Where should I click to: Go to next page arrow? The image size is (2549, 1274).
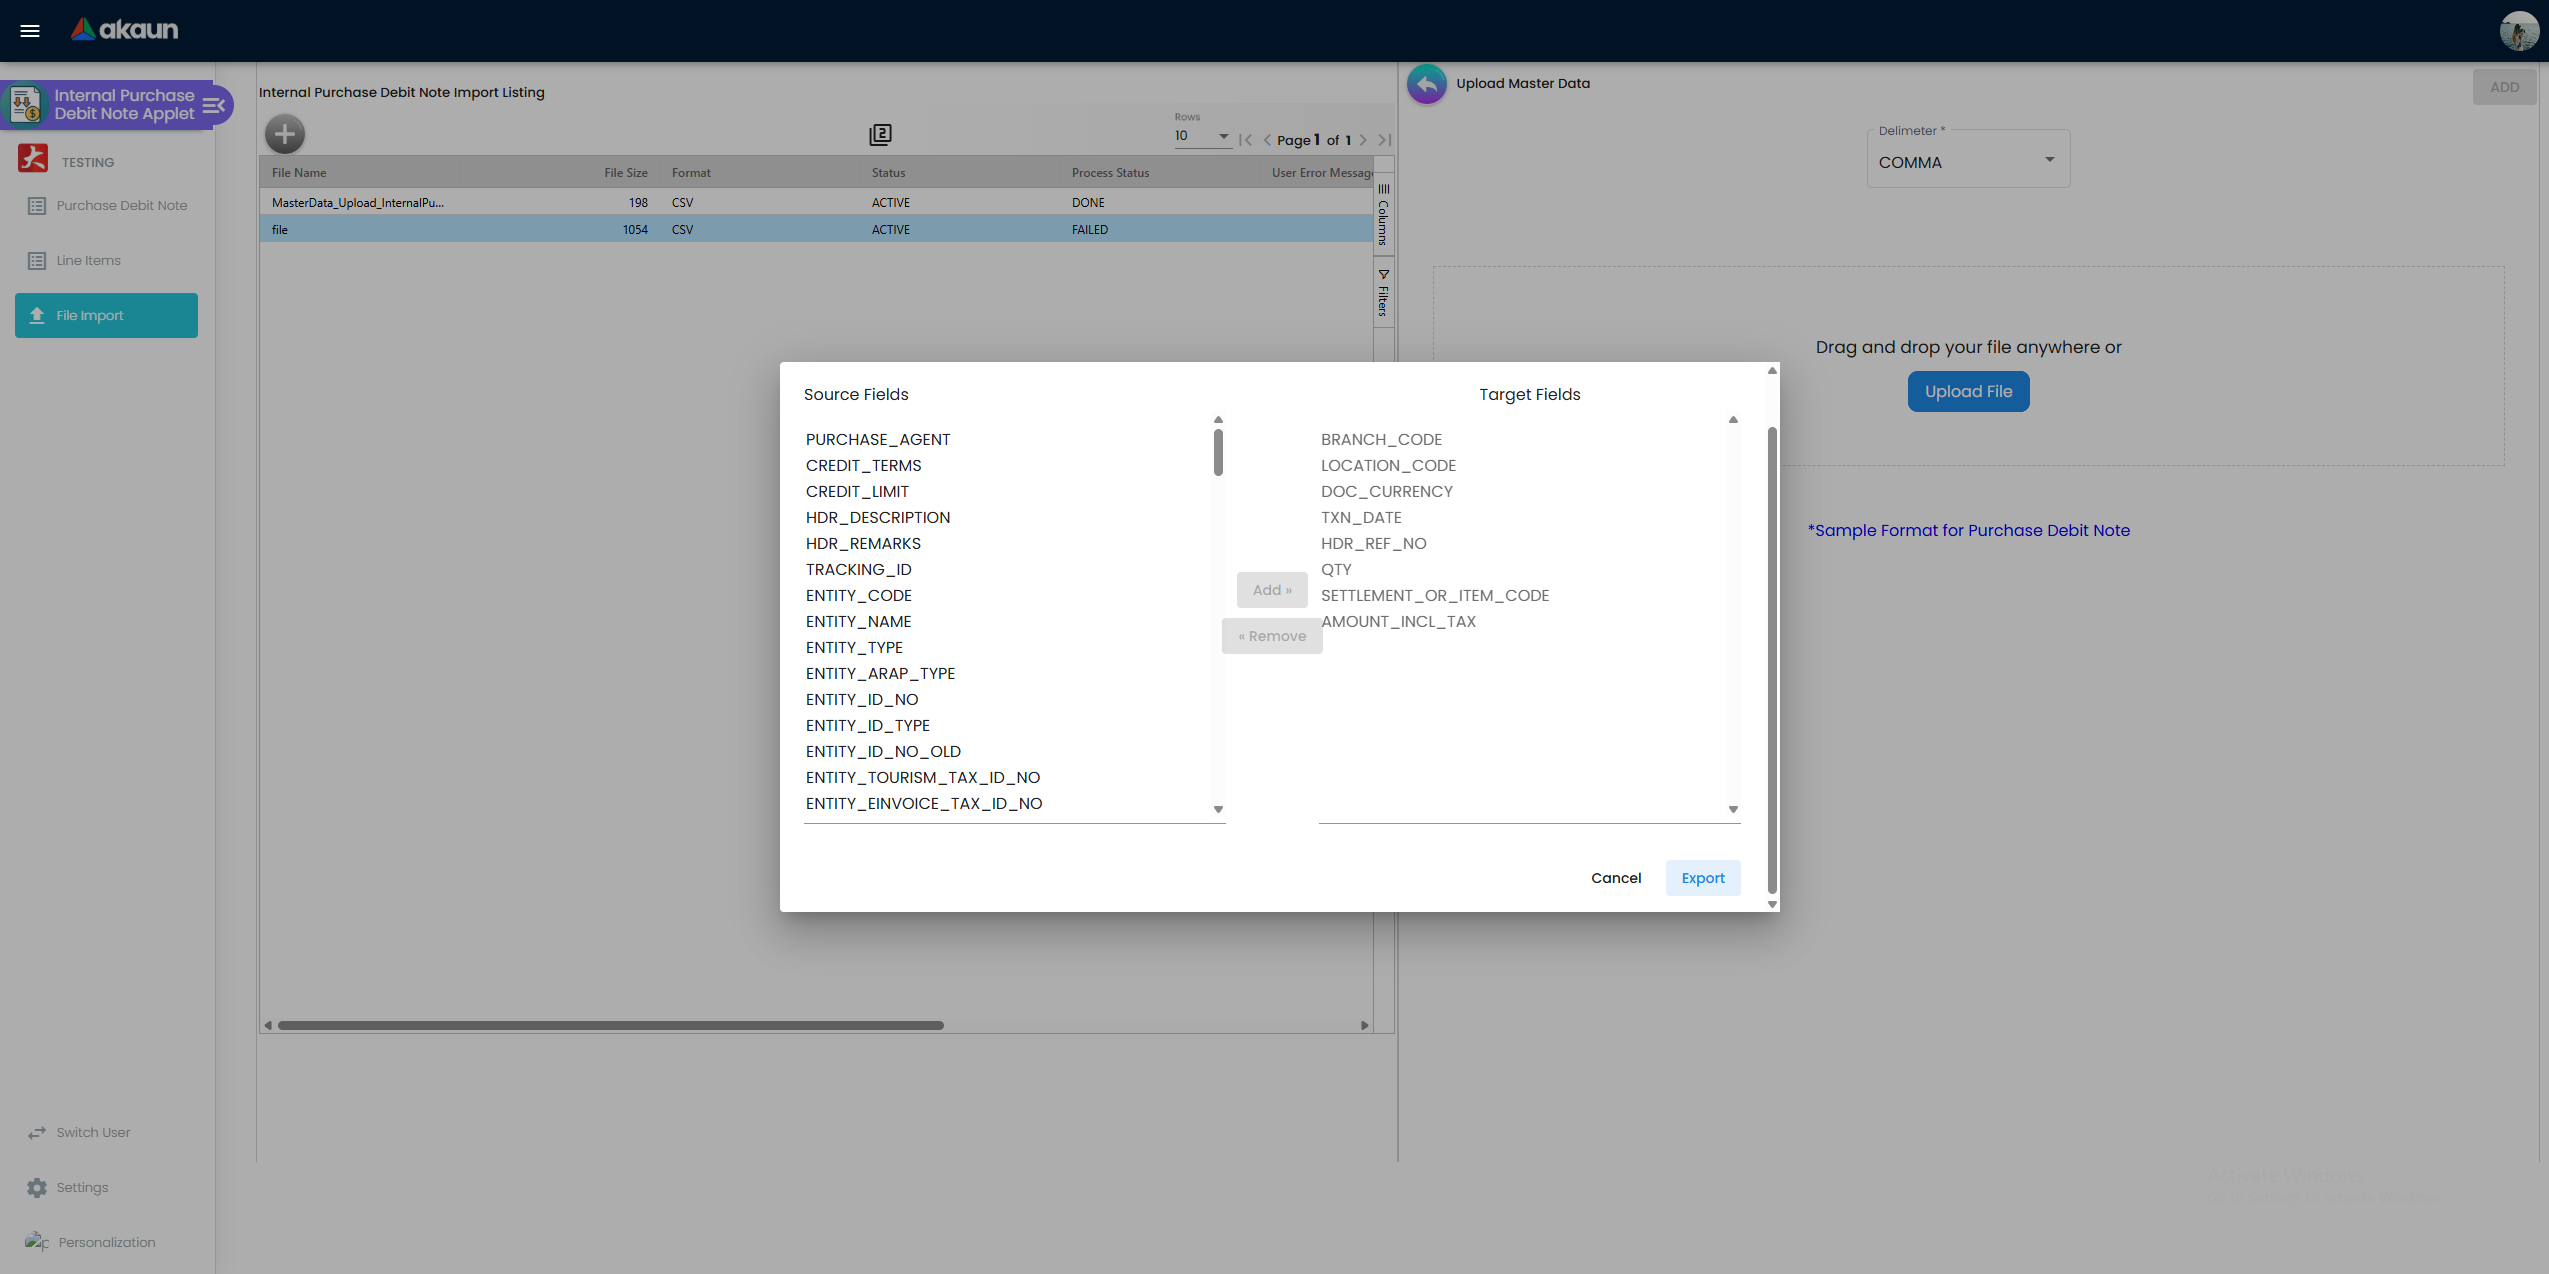1363,140
